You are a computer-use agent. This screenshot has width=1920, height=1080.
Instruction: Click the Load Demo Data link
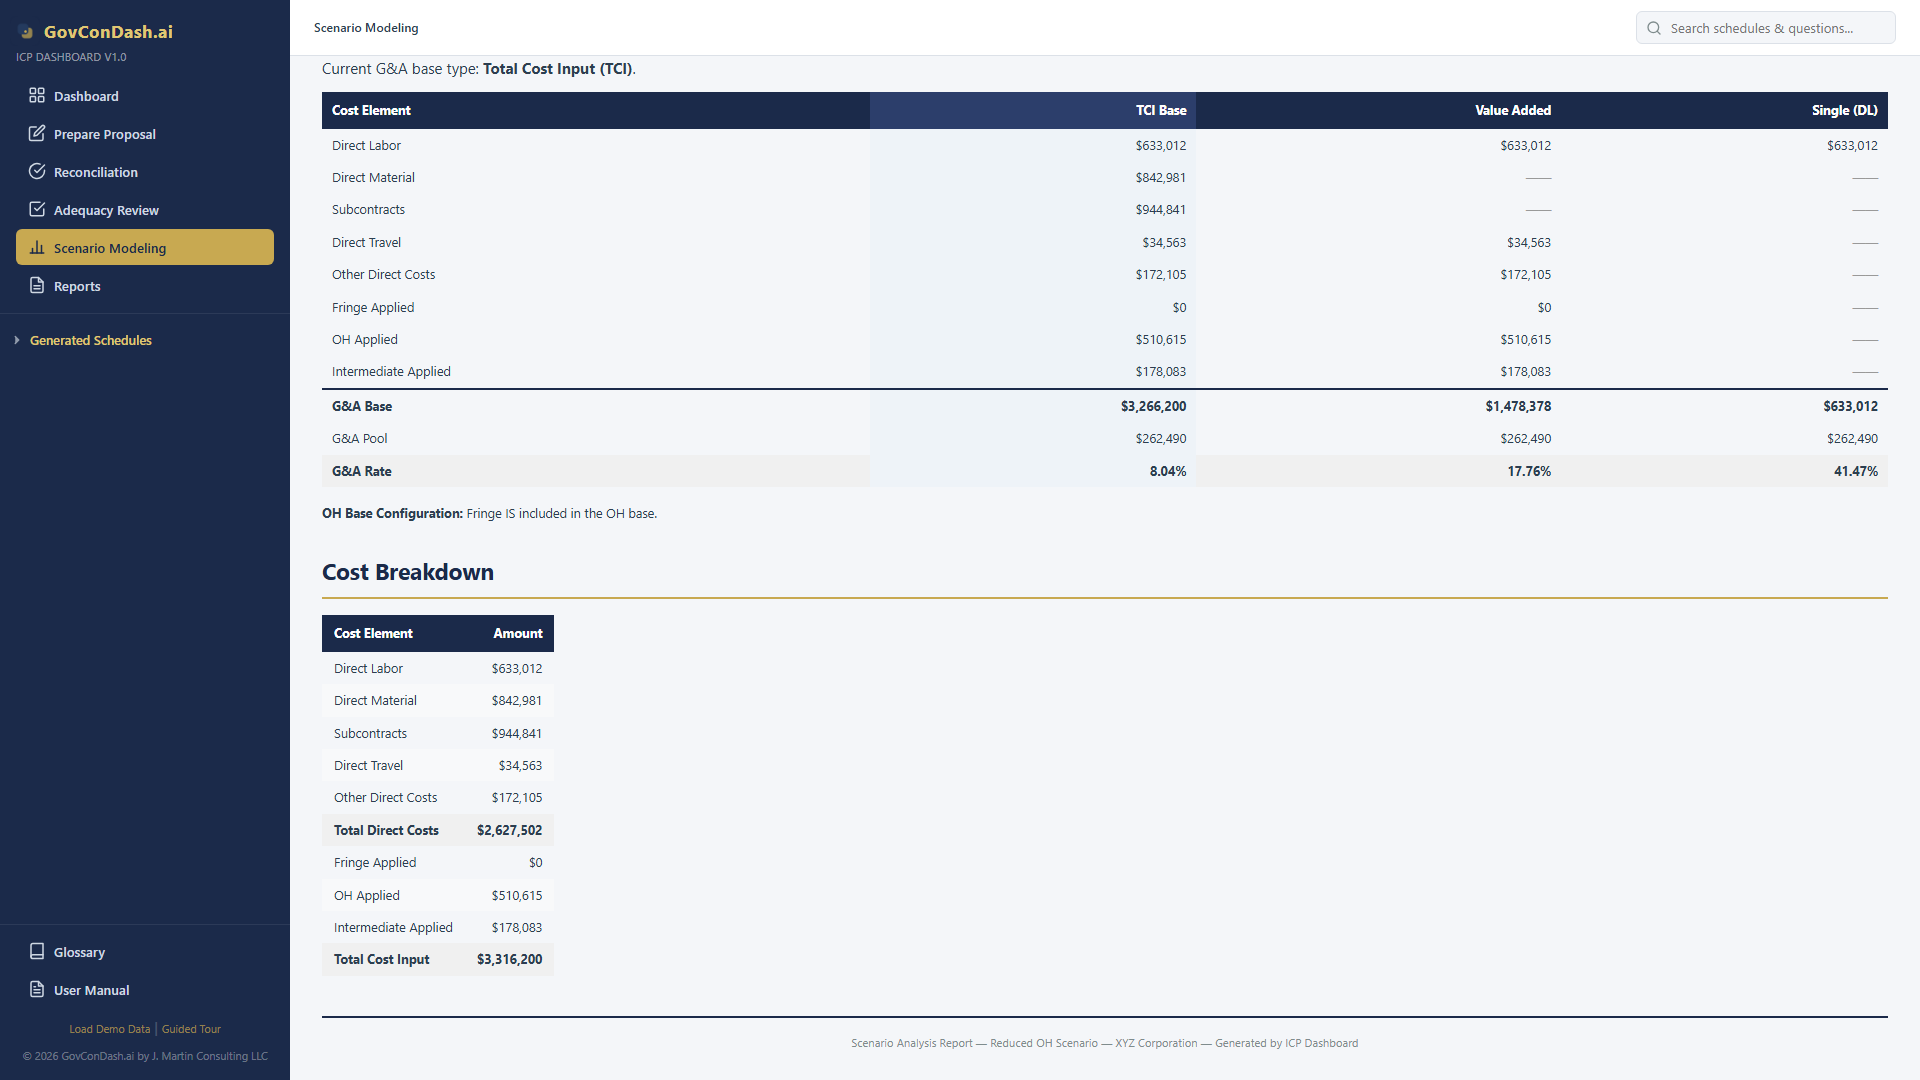[x=109, y=1029]
